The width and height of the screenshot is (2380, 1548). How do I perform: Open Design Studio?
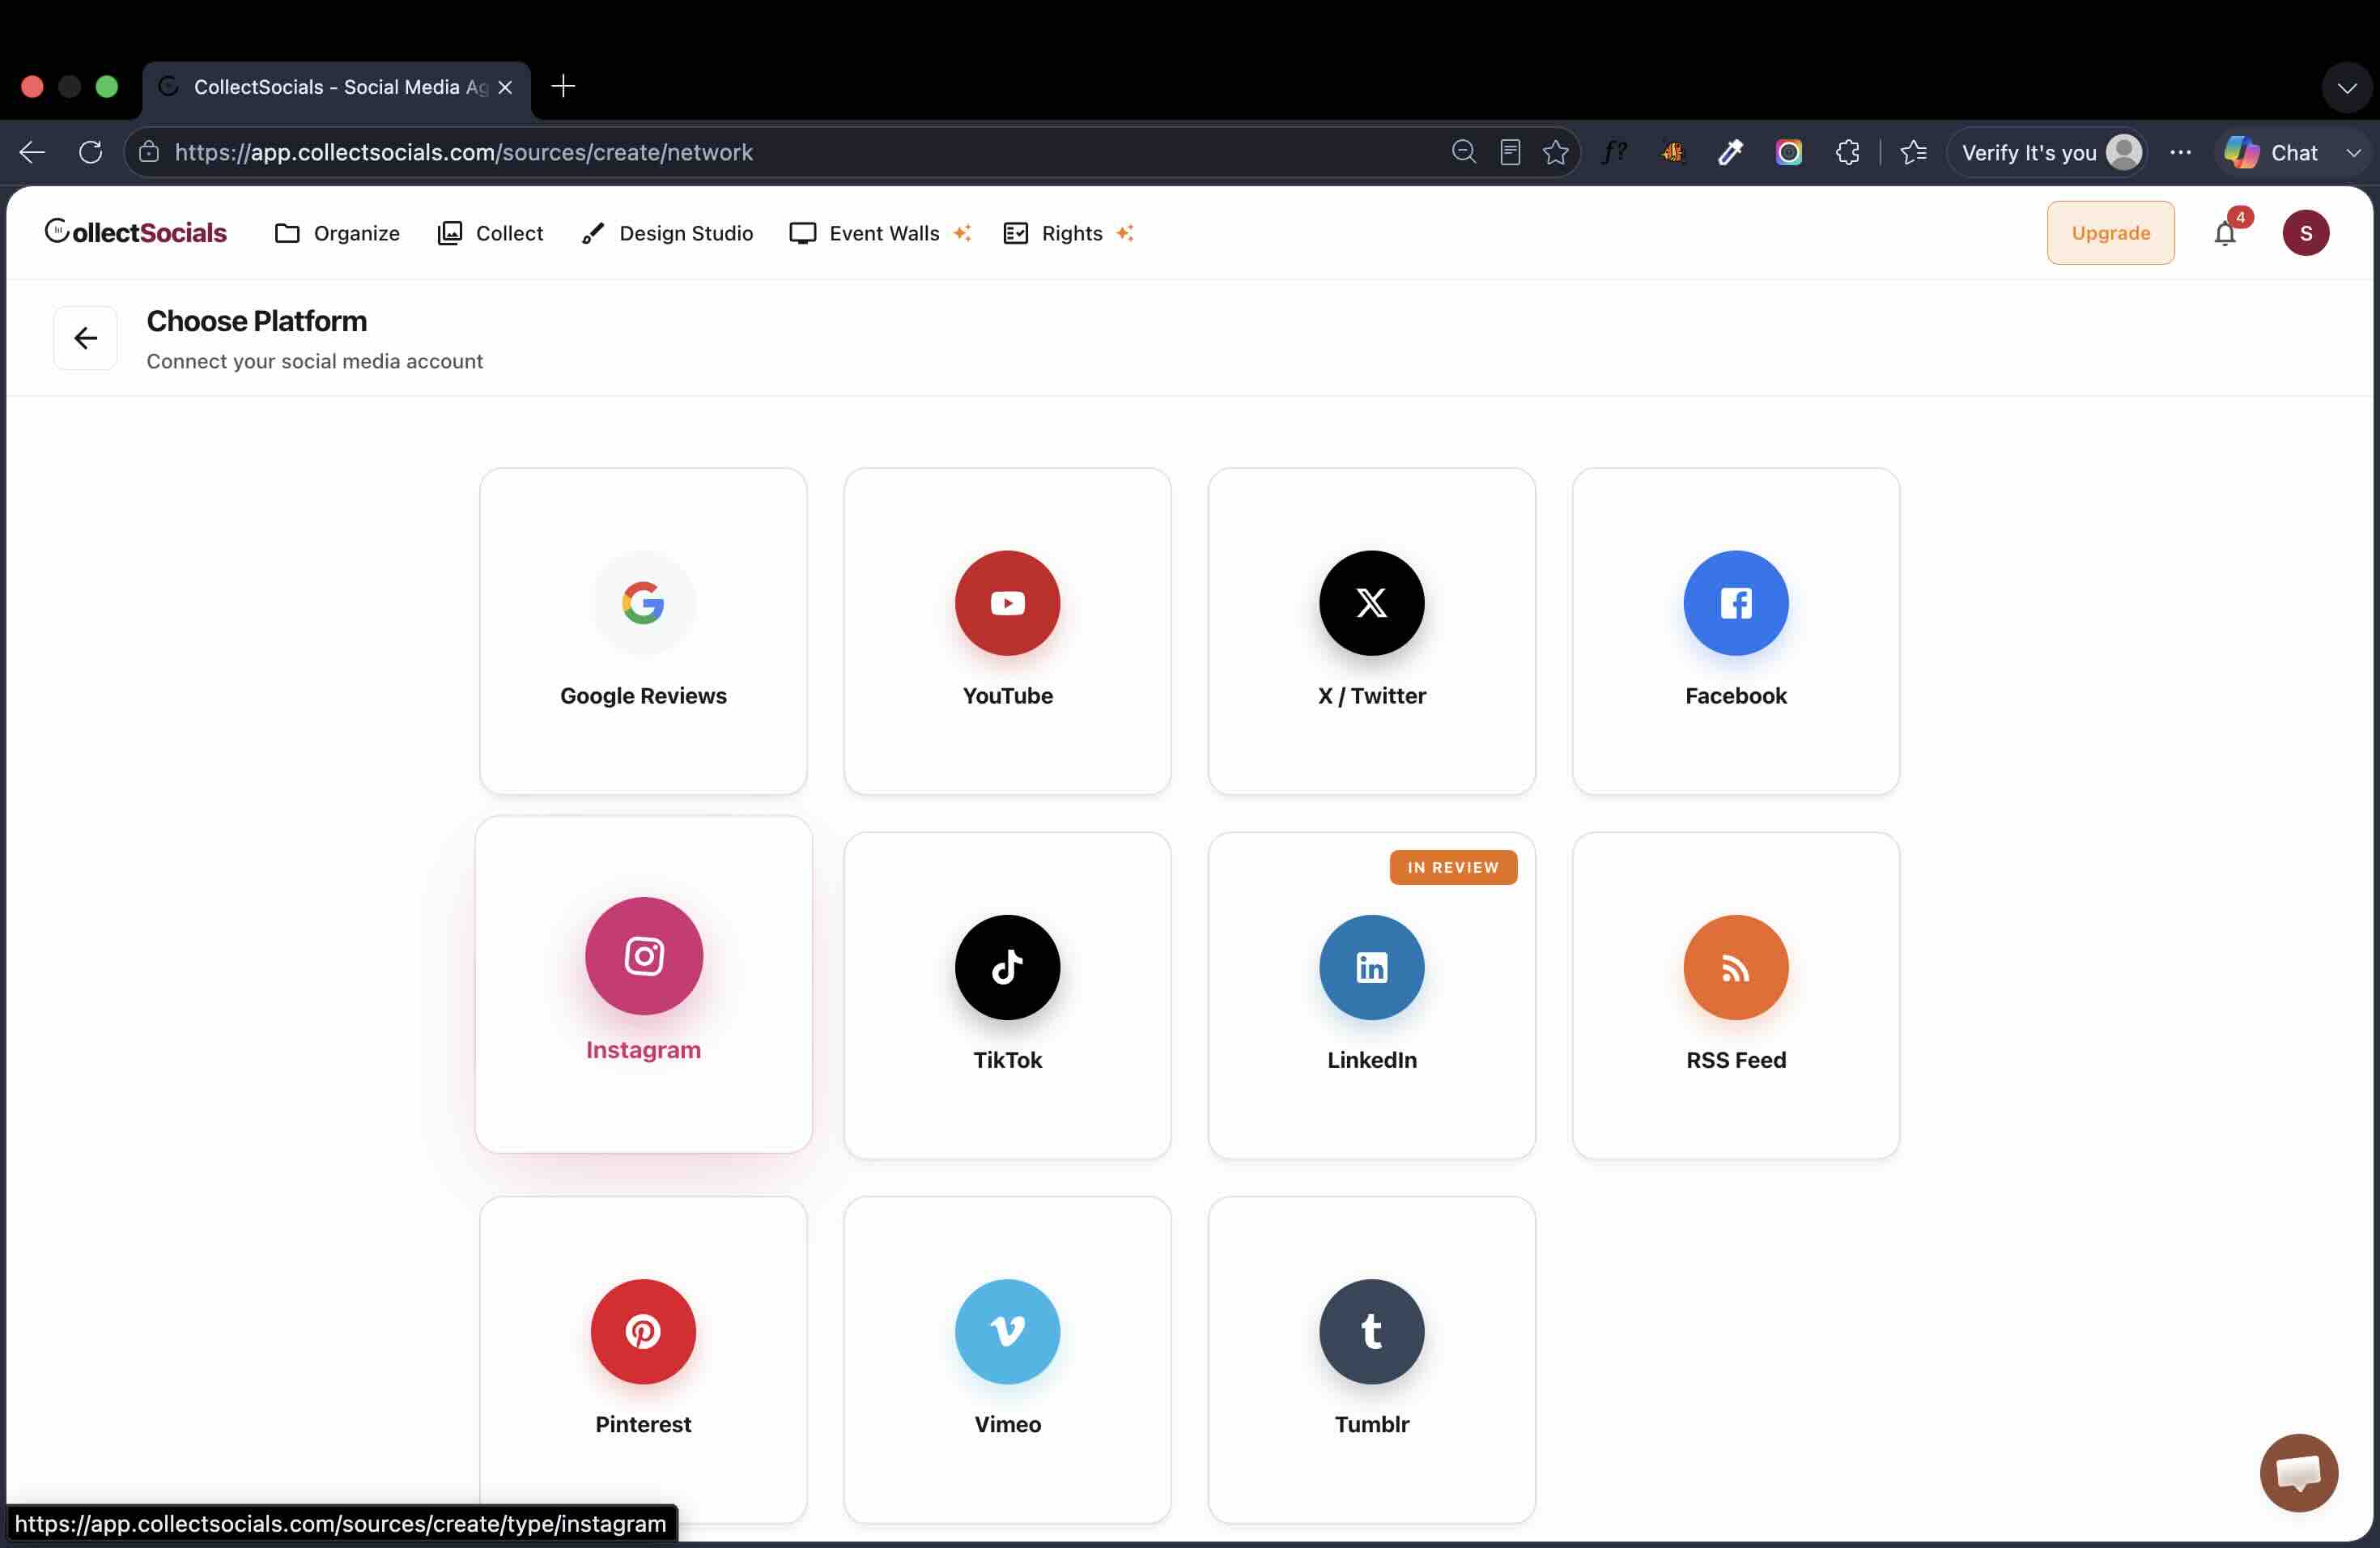pyautogui.click(x=667, y=233)
